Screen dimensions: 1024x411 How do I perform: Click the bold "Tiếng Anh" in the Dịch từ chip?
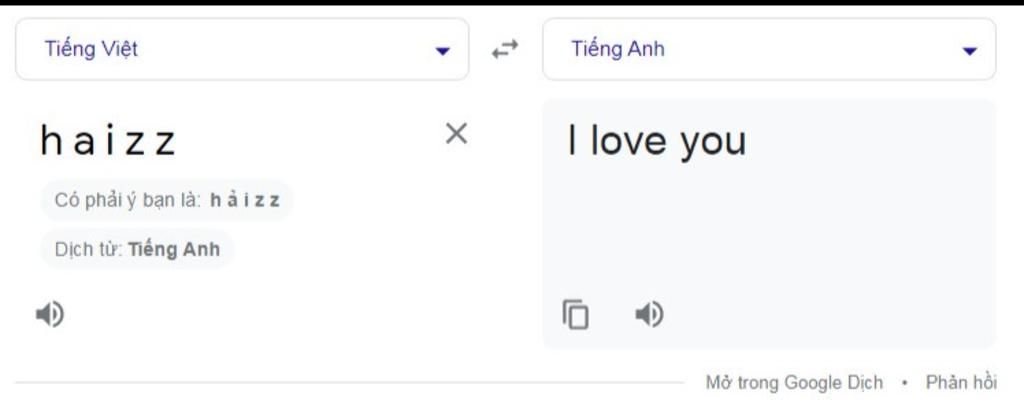coord(173,250)
